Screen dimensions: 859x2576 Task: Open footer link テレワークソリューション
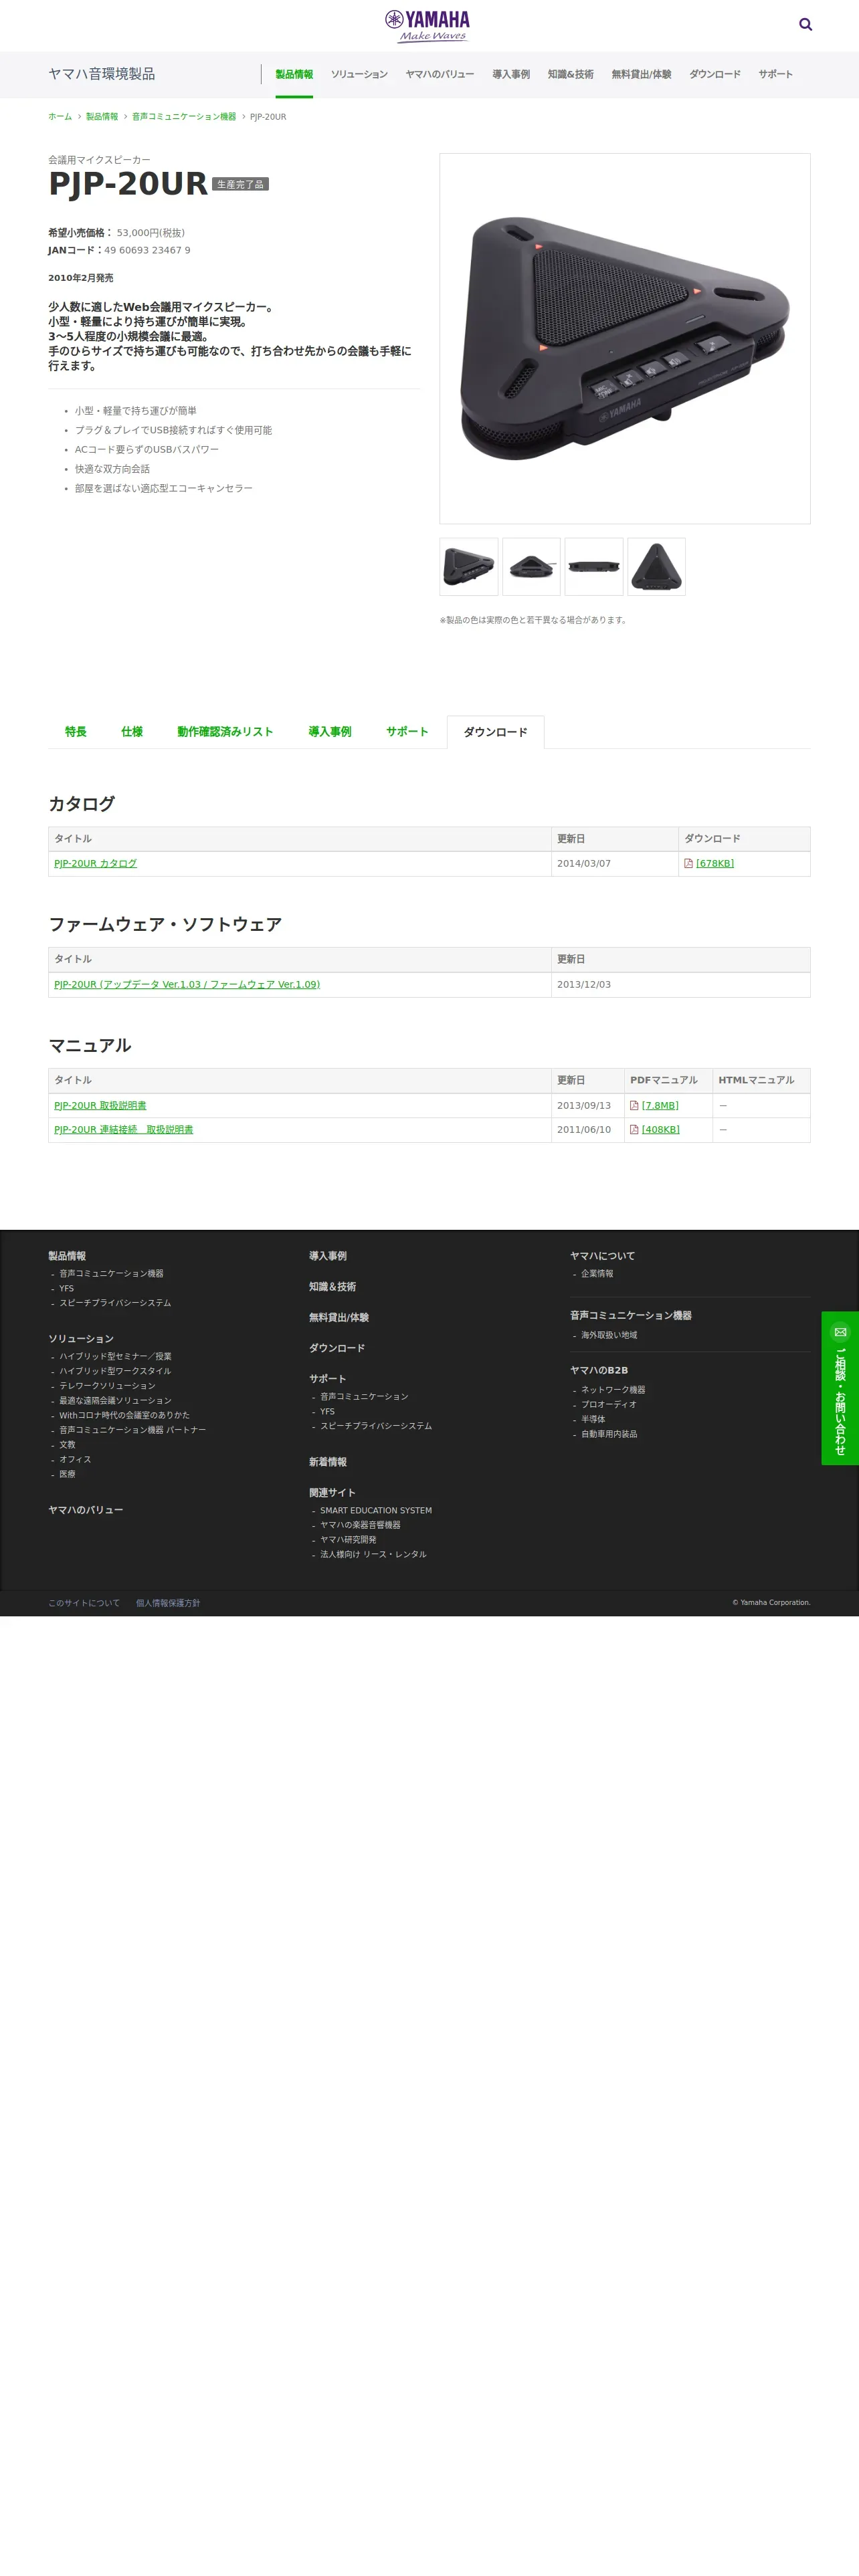[107, 1386]
